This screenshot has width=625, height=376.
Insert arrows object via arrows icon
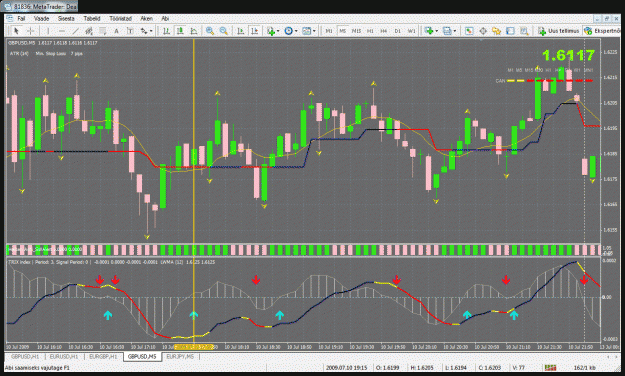(143, 31)
